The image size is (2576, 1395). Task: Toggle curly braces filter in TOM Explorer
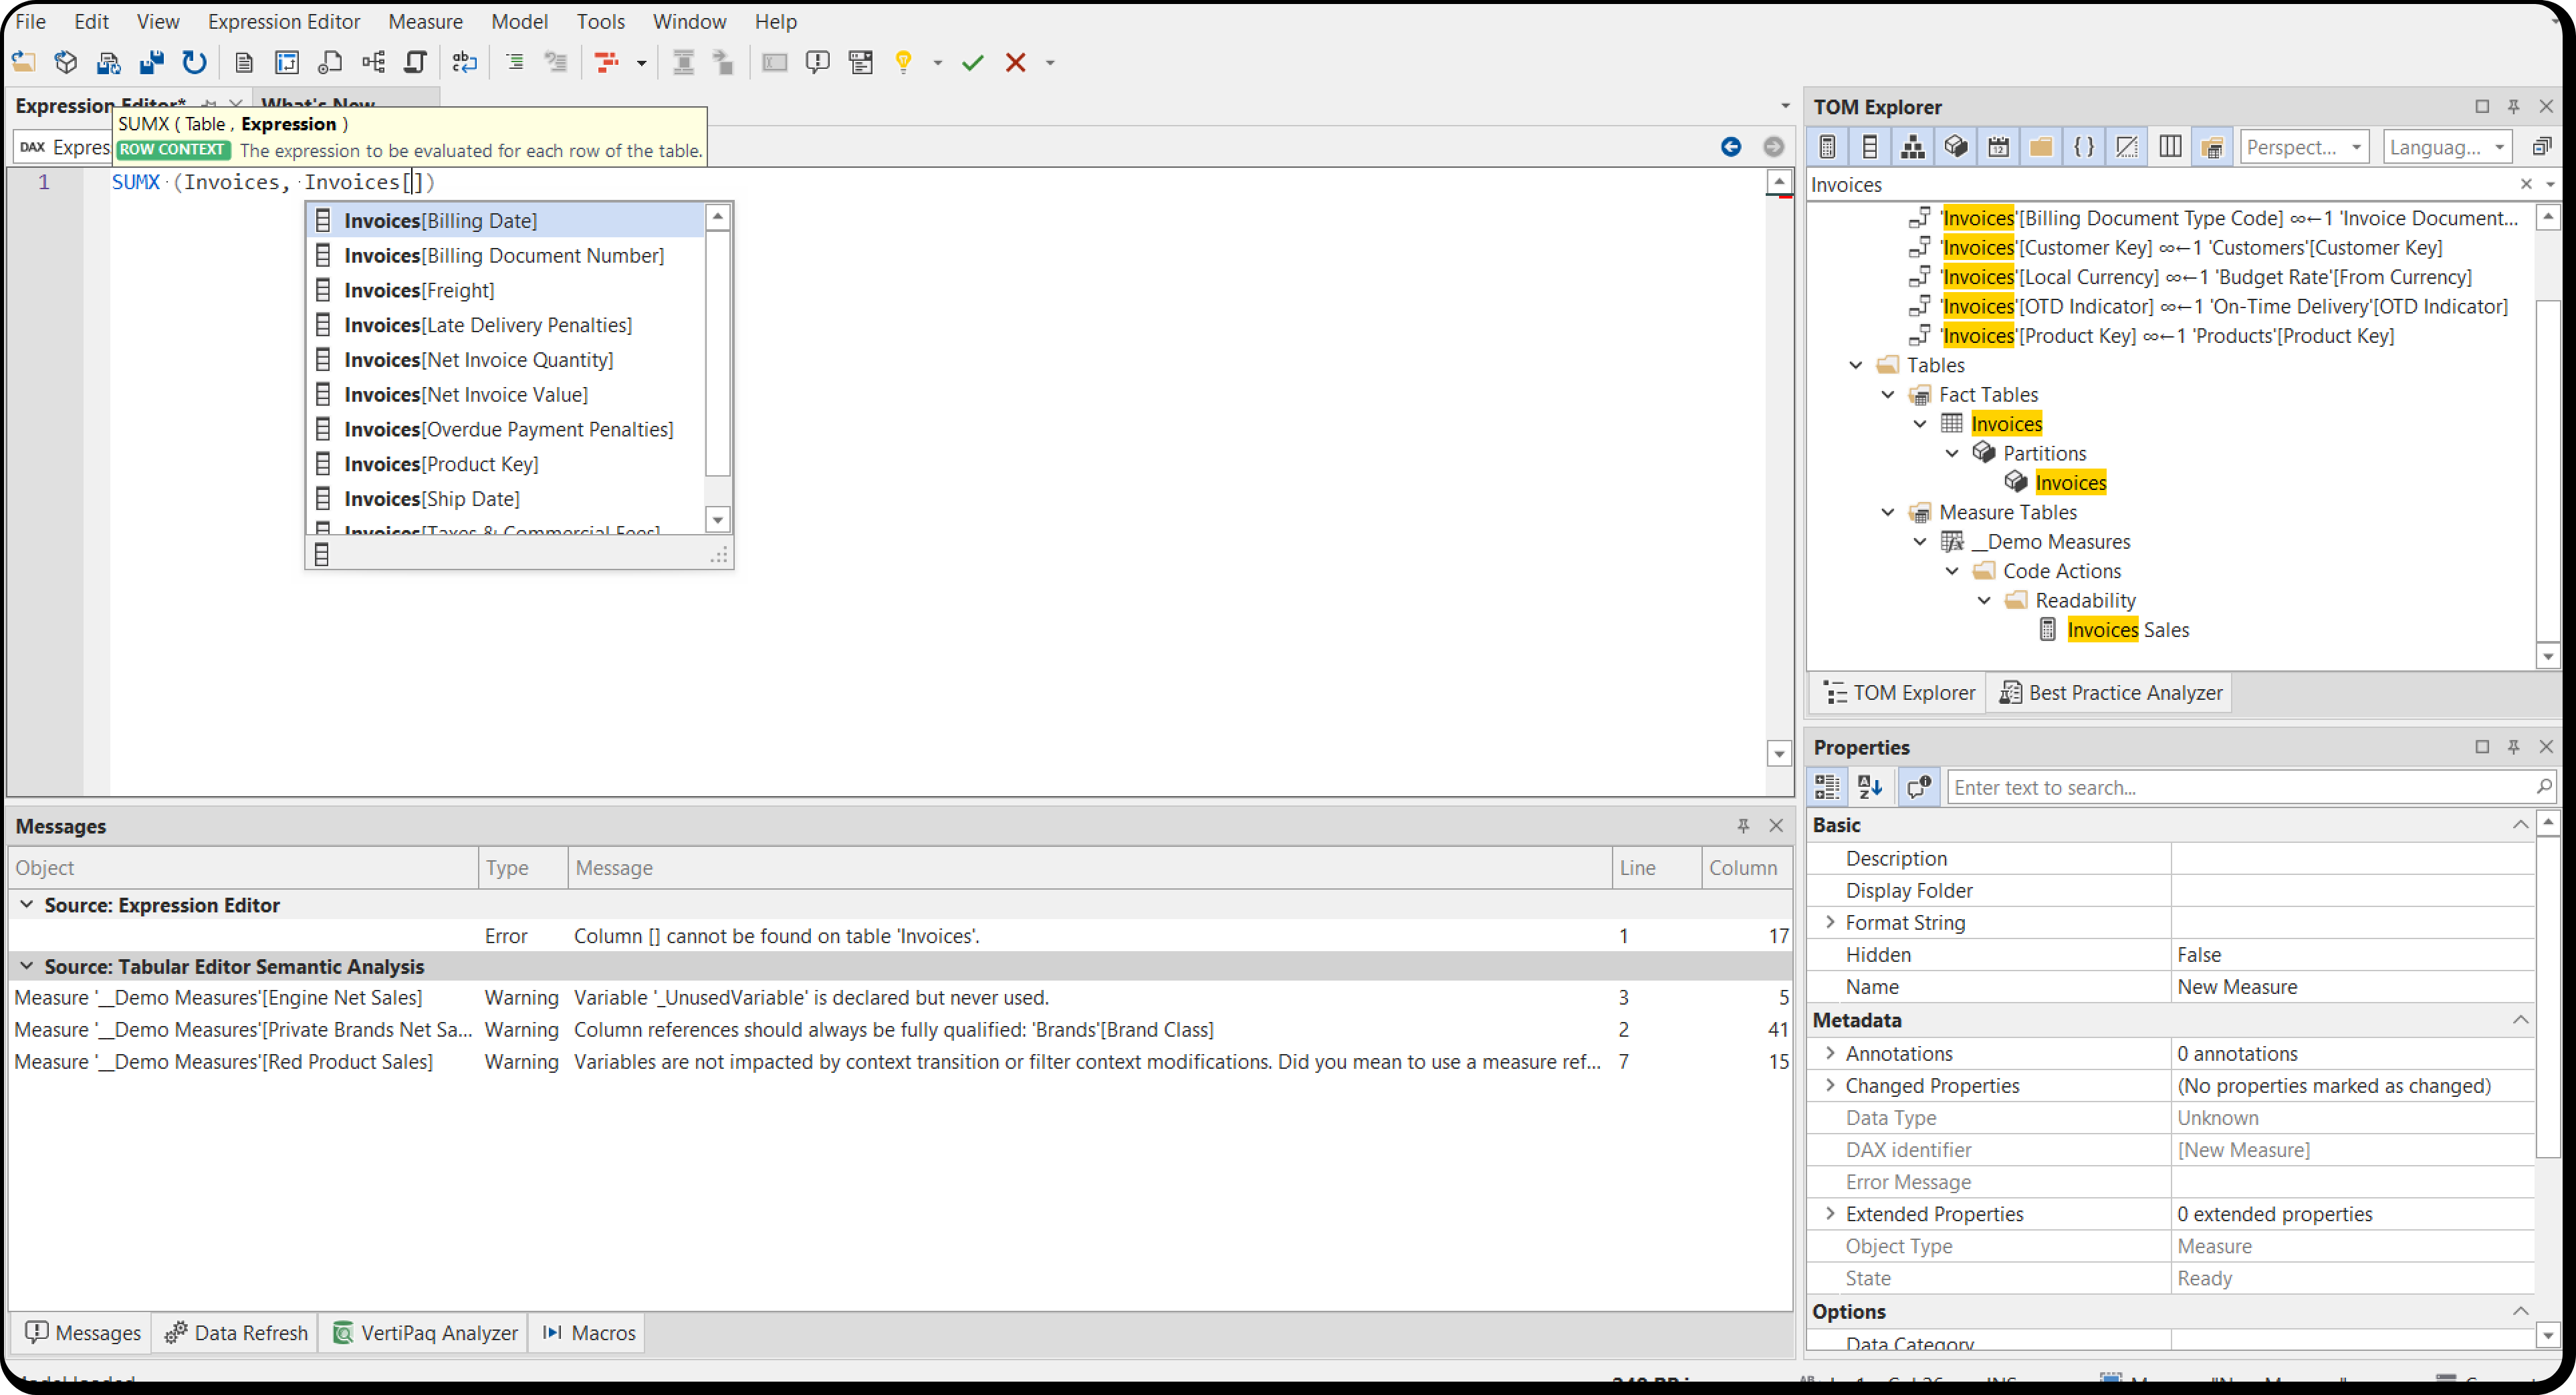(x=2085, y=147)
